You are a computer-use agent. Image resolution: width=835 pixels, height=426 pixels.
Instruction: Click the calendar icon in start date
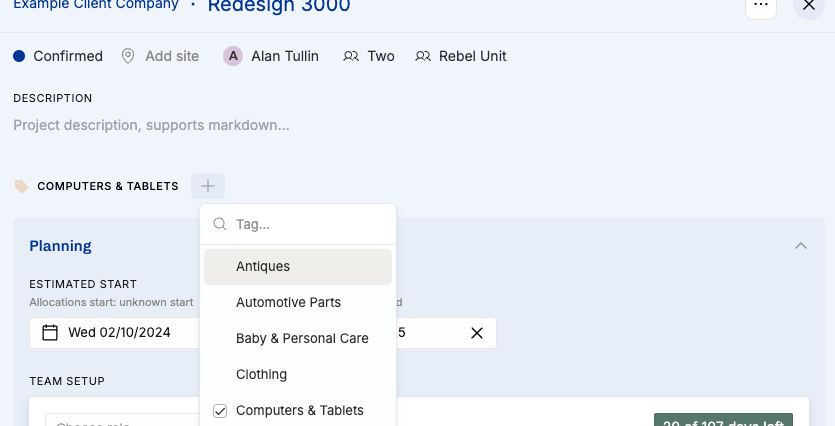(x=50, y=332)
